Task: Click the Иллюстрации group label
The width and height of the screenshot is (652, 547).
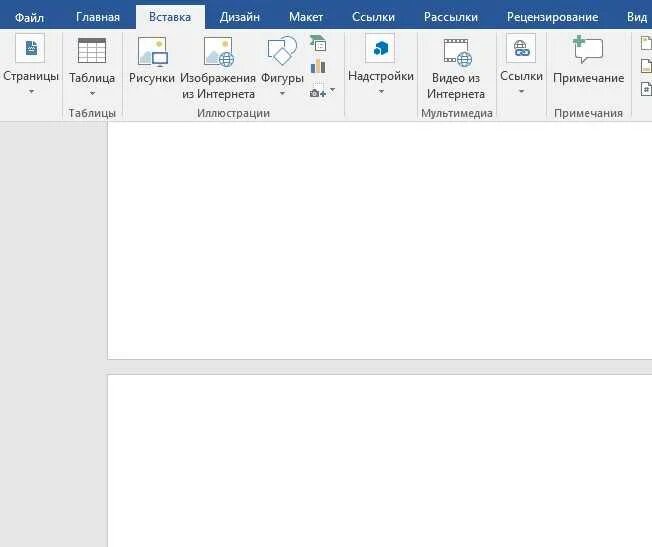Action: point(233,113)
